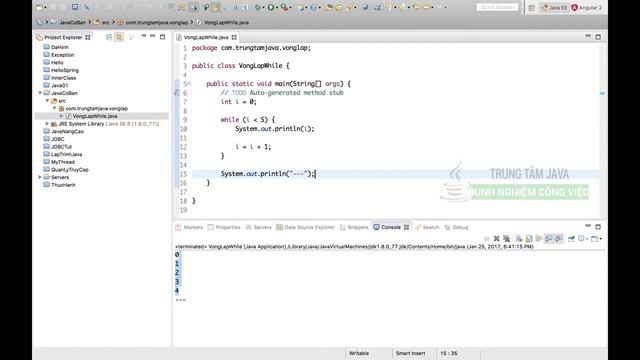The image size is (640, 360).
Task: Click the task marker on line 6 gutter
Action: [x=177, y=93]
